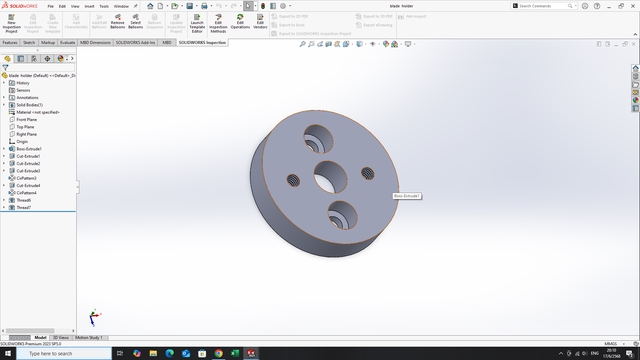Click Remove Balloons tool
The image size is (640, 360).
click(x=118, y=21)
